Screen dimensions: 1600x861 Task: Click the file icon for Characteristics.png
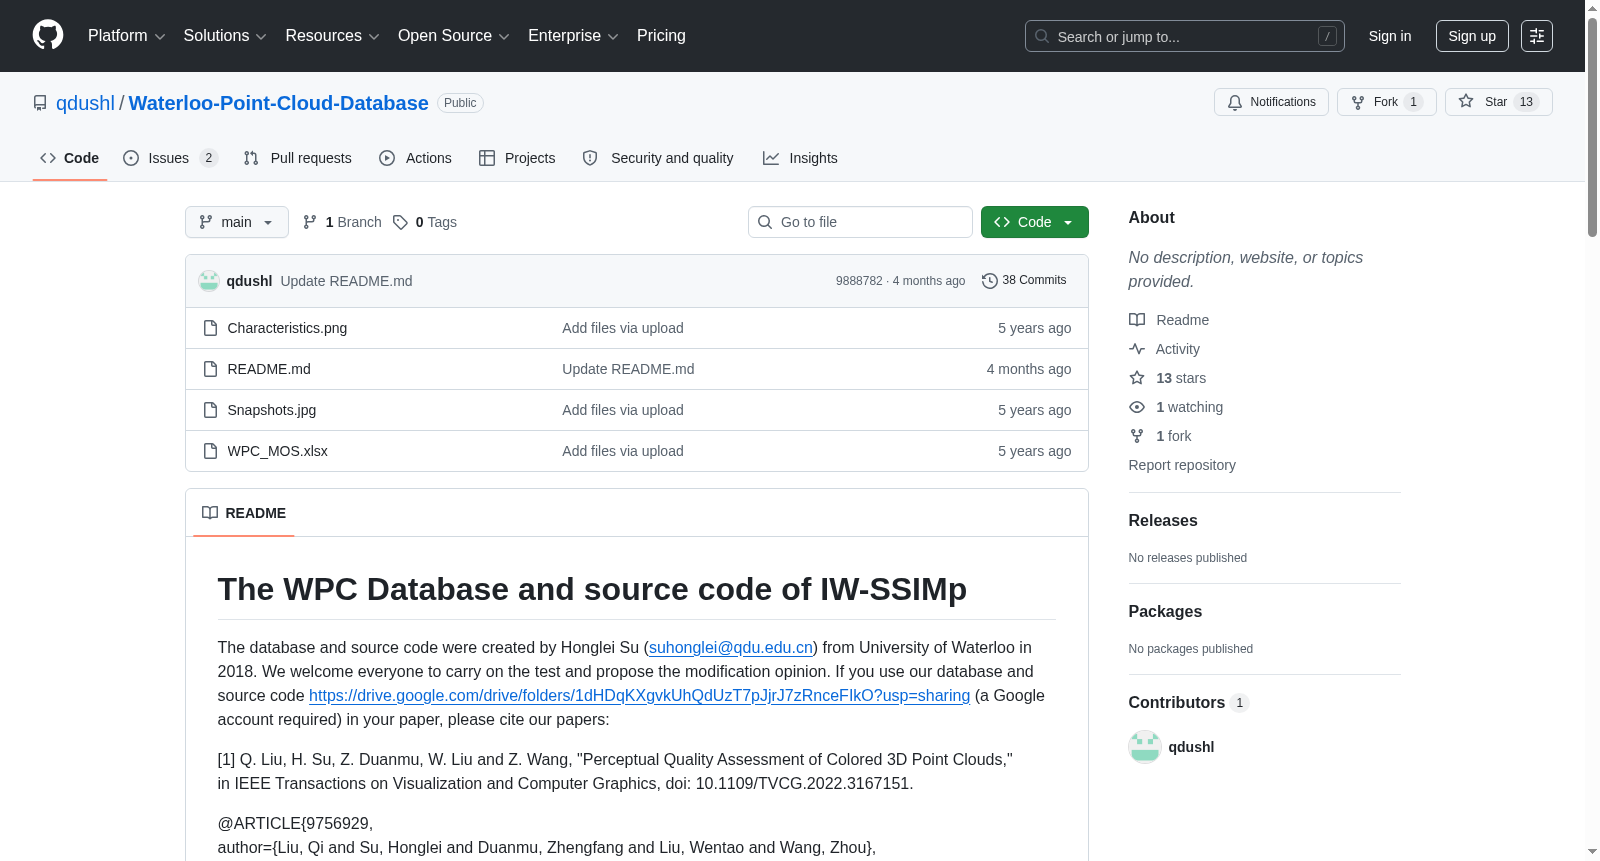click(210, 328)
